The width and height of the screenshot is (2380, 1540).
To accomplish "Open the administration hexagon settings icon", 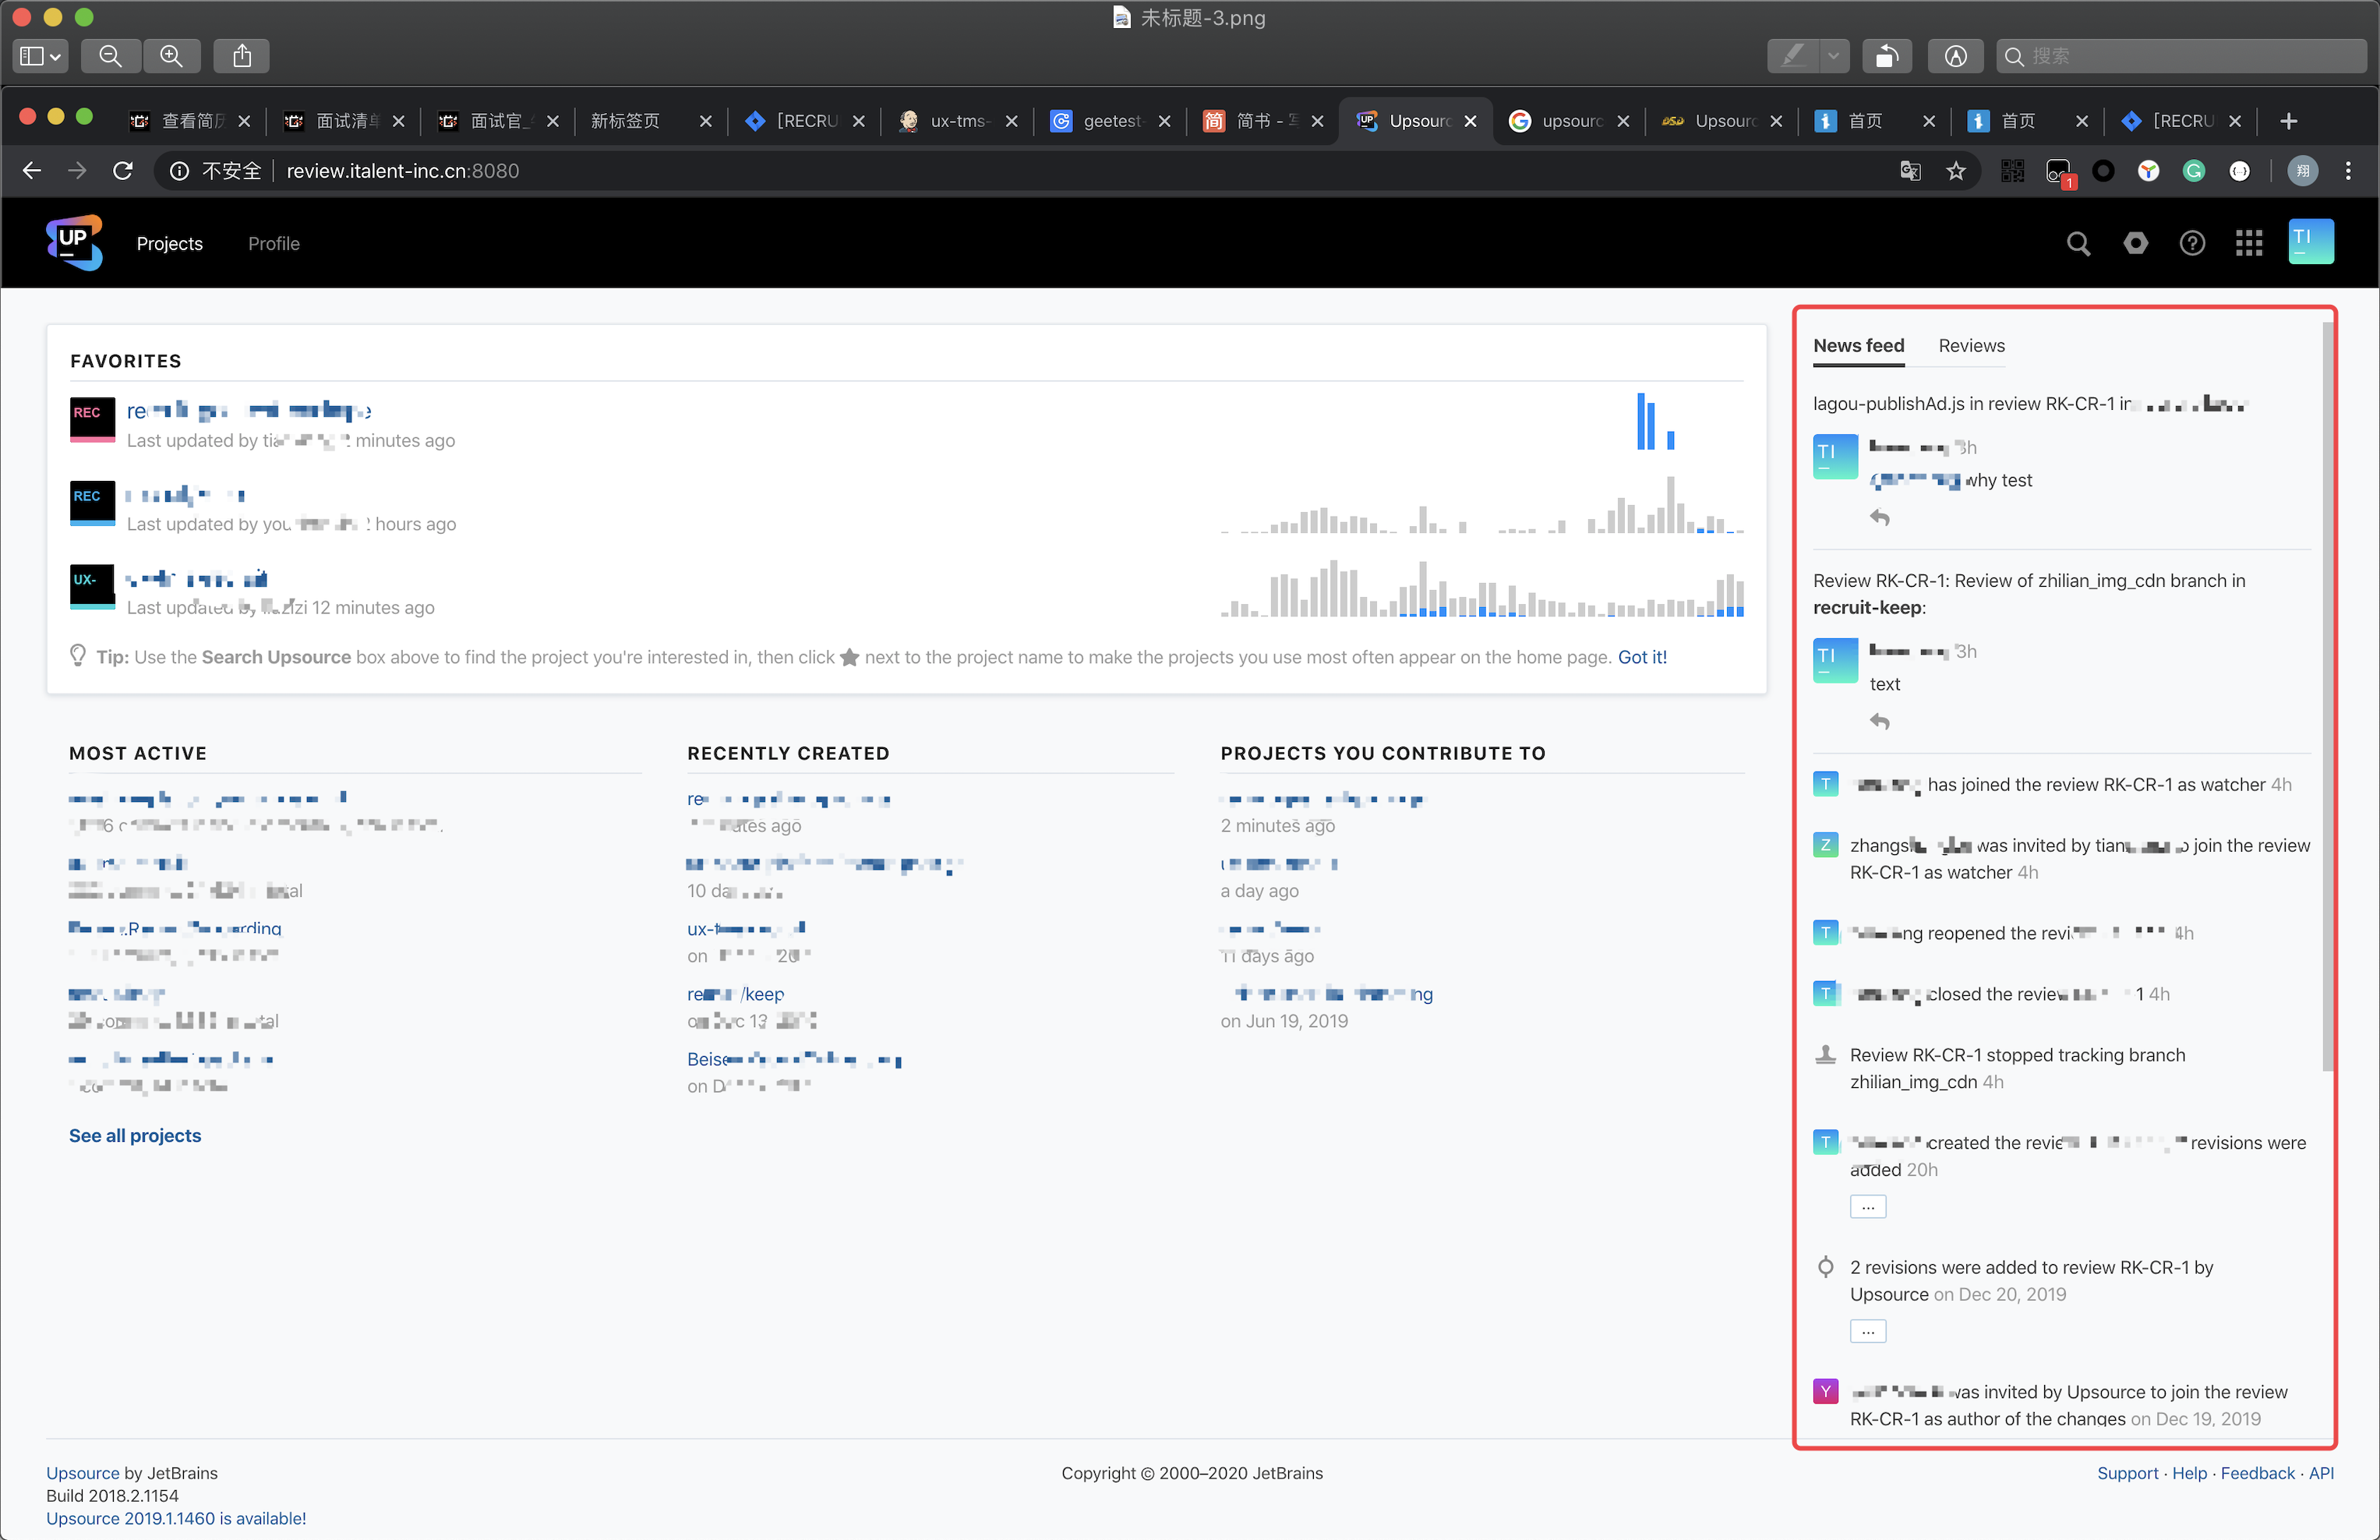I will click(x=2135, y=243).
